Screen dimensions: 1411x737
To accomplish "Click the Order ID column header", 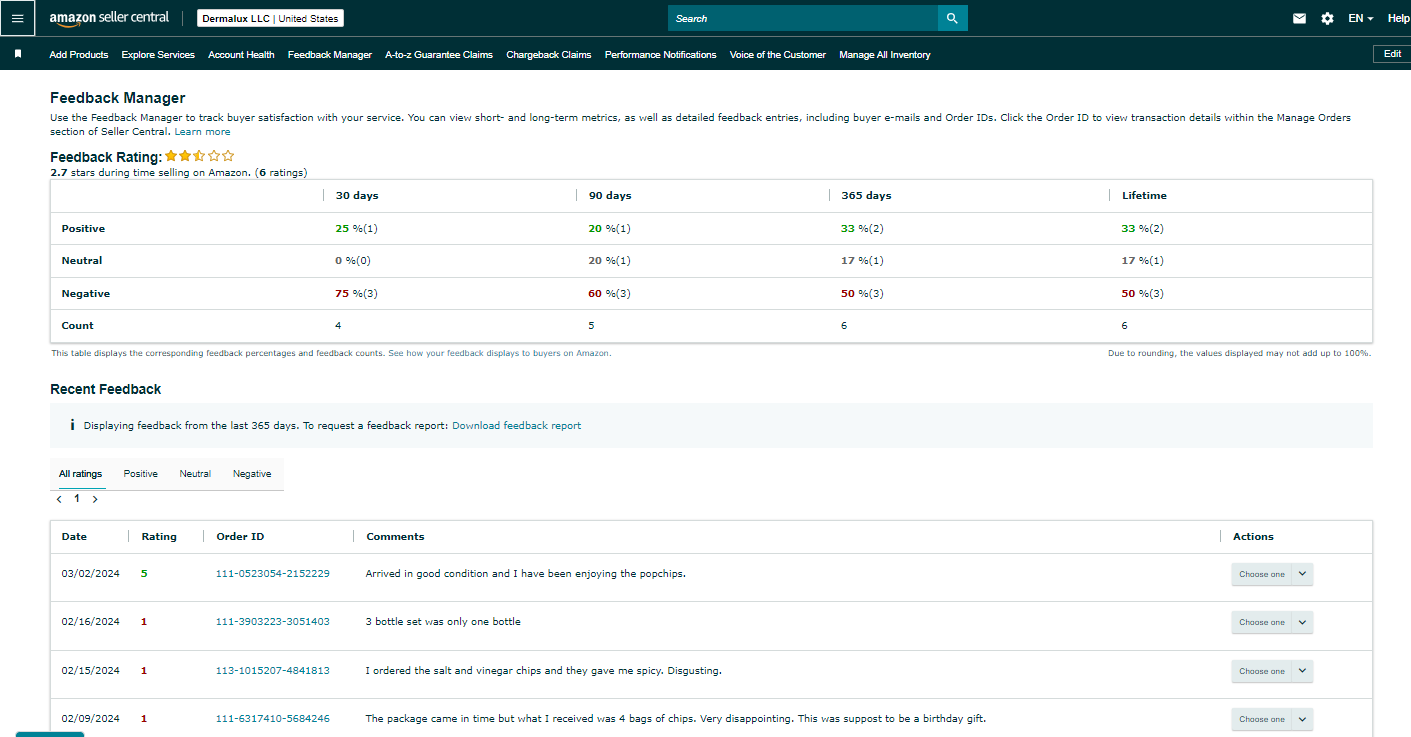I will click(240, 537).
